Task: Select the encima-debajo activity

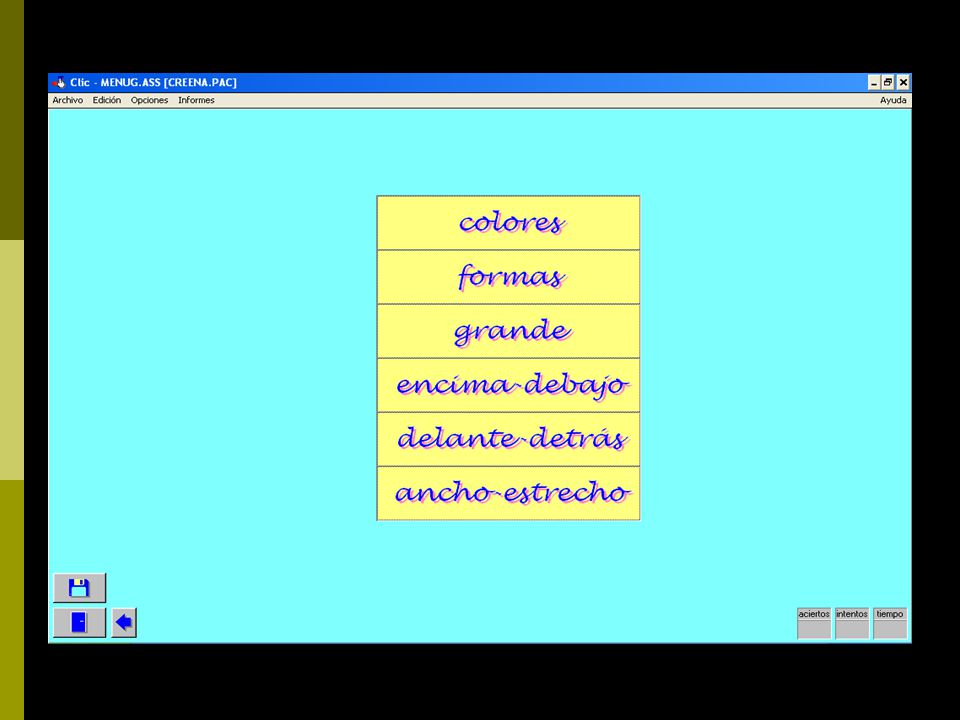Action: click(508, 385)
